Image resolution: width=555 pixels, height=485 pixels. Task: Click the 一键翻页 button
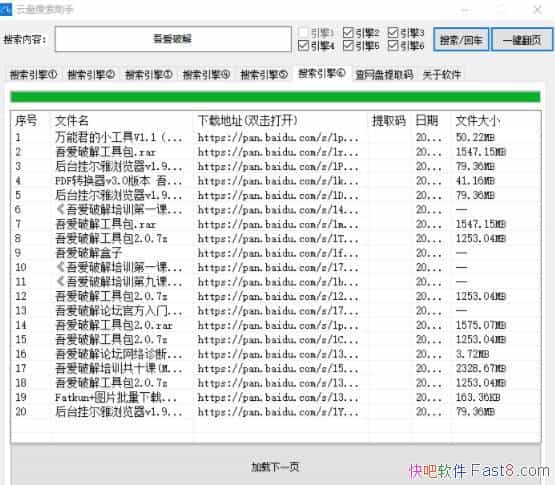(522, 40)
